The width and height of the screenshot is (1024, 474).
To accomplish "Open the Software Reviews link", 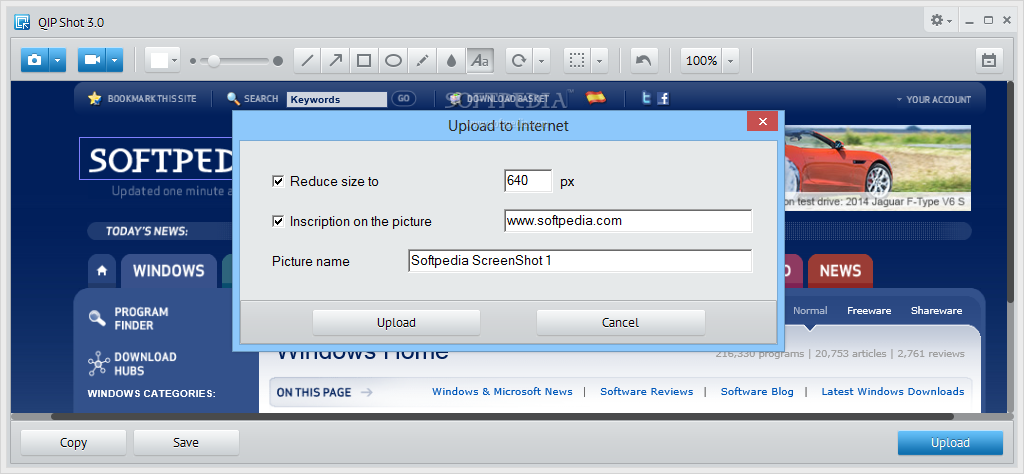I will 647,392.
